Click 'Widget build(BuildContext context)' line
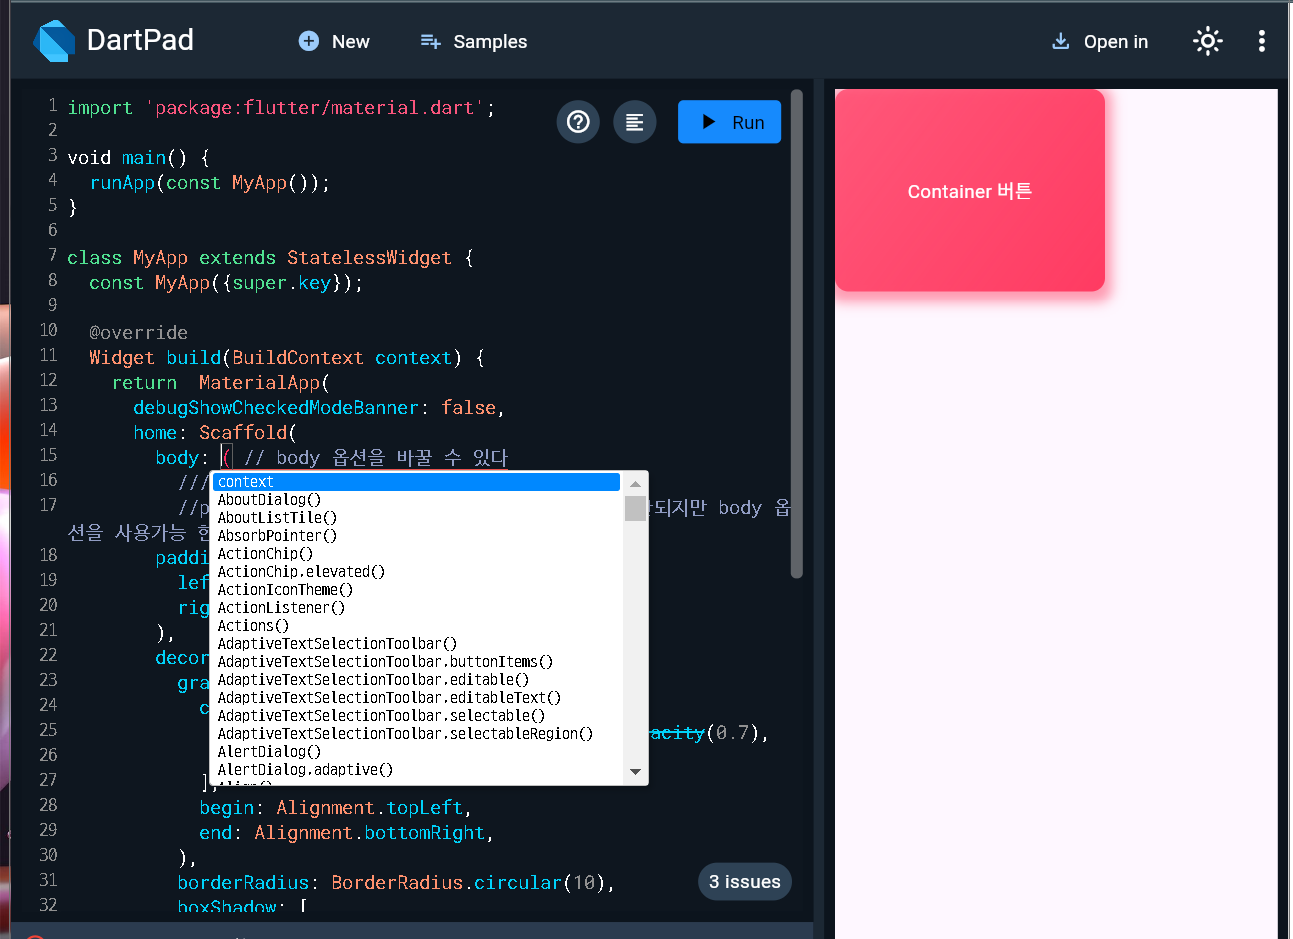 point(287,358)
